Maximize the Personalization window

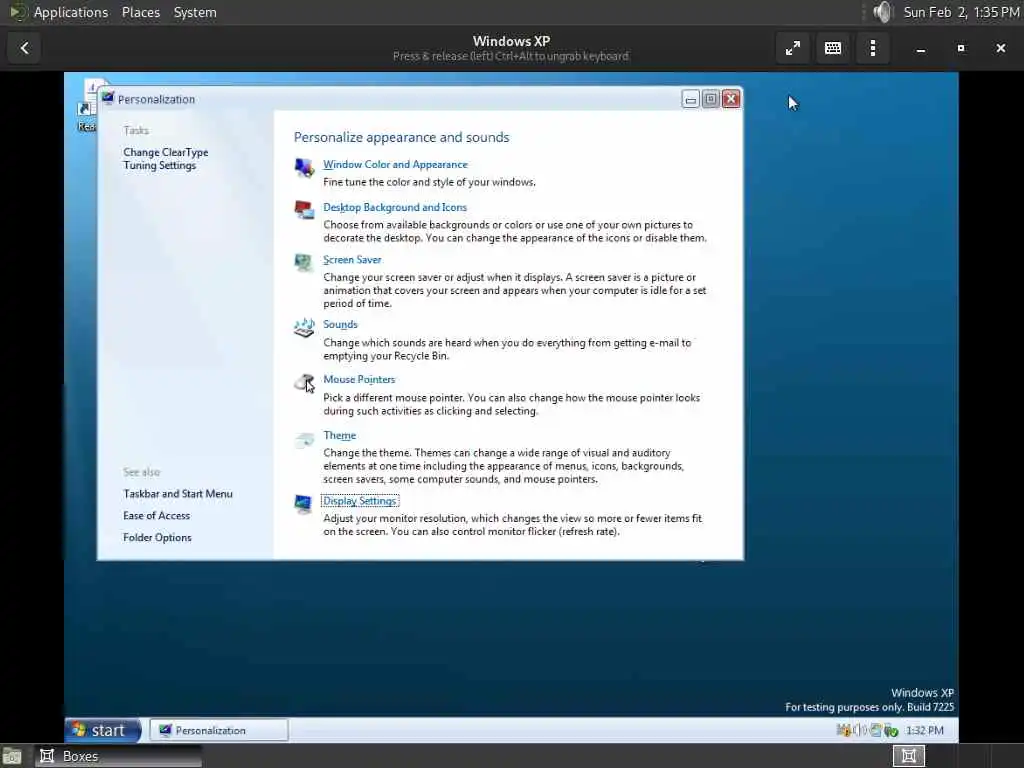pyautogui.click(x=711, y=99)
